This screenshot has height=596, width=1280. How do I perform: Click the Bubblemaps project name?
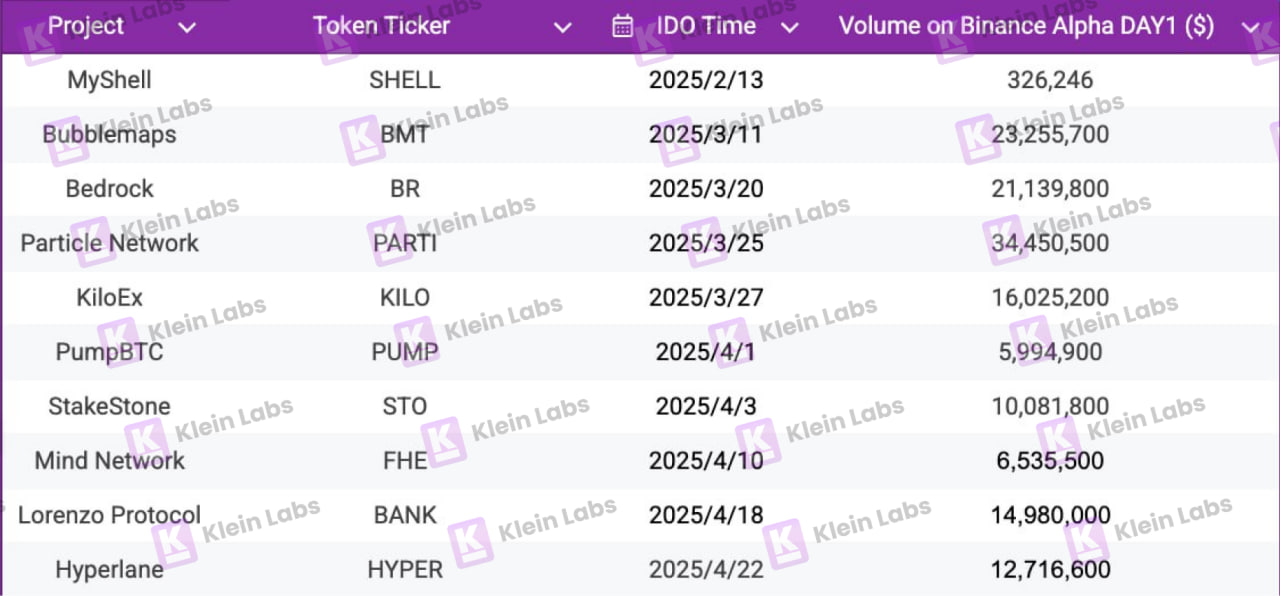pyautogui.click(x=108, y=135)
